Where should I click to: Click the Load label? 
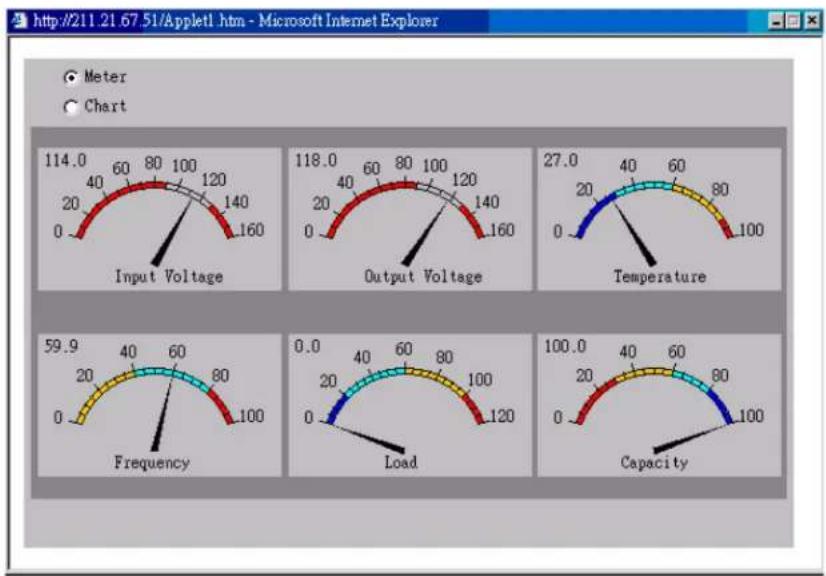pyautogui.click(x=401, y=462)
